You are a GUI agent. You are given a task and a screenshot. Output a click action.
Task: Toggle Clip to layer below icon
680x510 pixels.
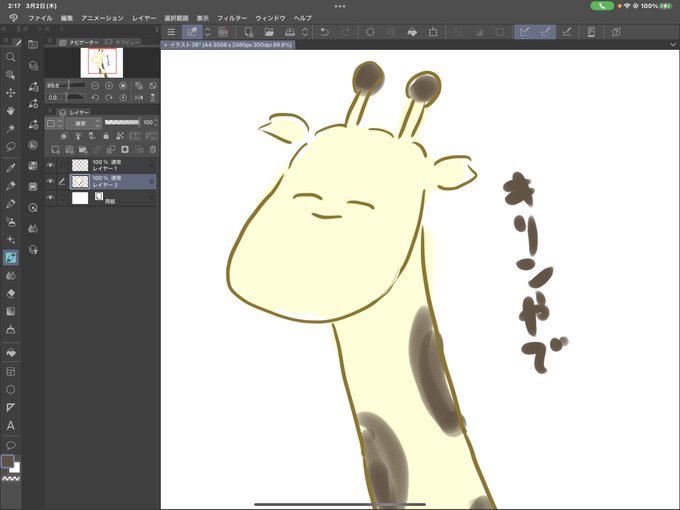click(x=64, y=136)
